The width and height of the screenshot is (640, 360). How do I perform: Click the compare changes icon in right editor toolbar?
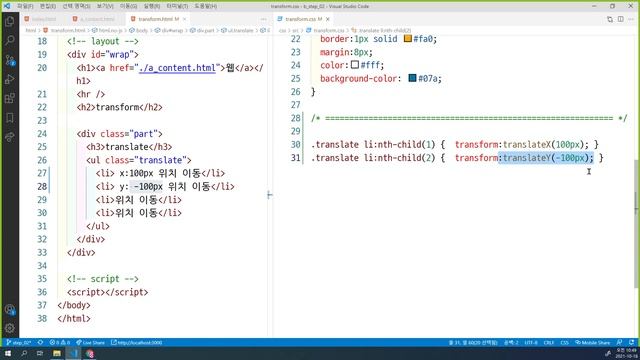coord(610,19)
